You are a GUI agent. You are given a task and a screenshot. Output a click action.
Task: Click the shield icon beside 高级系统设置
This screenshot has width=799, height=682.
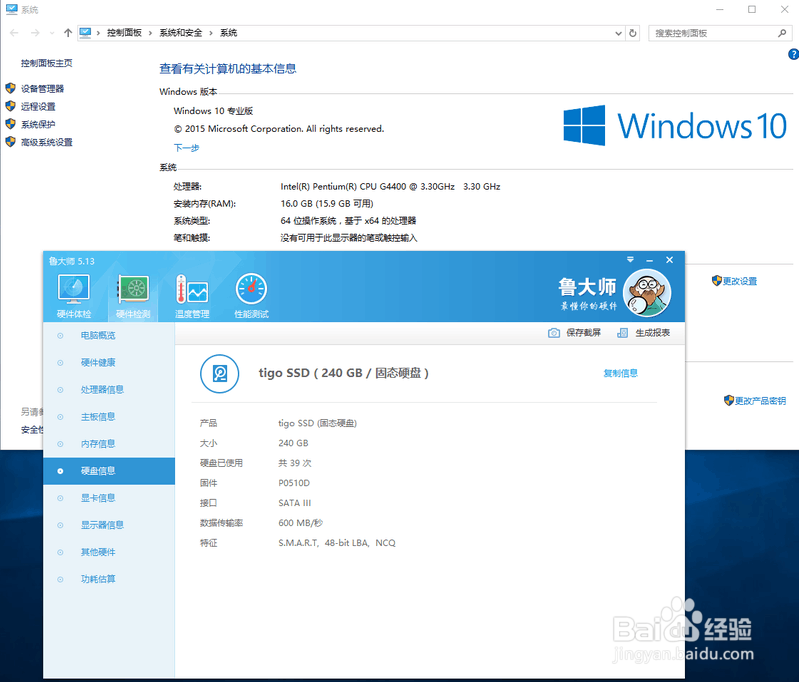[10, 142]
